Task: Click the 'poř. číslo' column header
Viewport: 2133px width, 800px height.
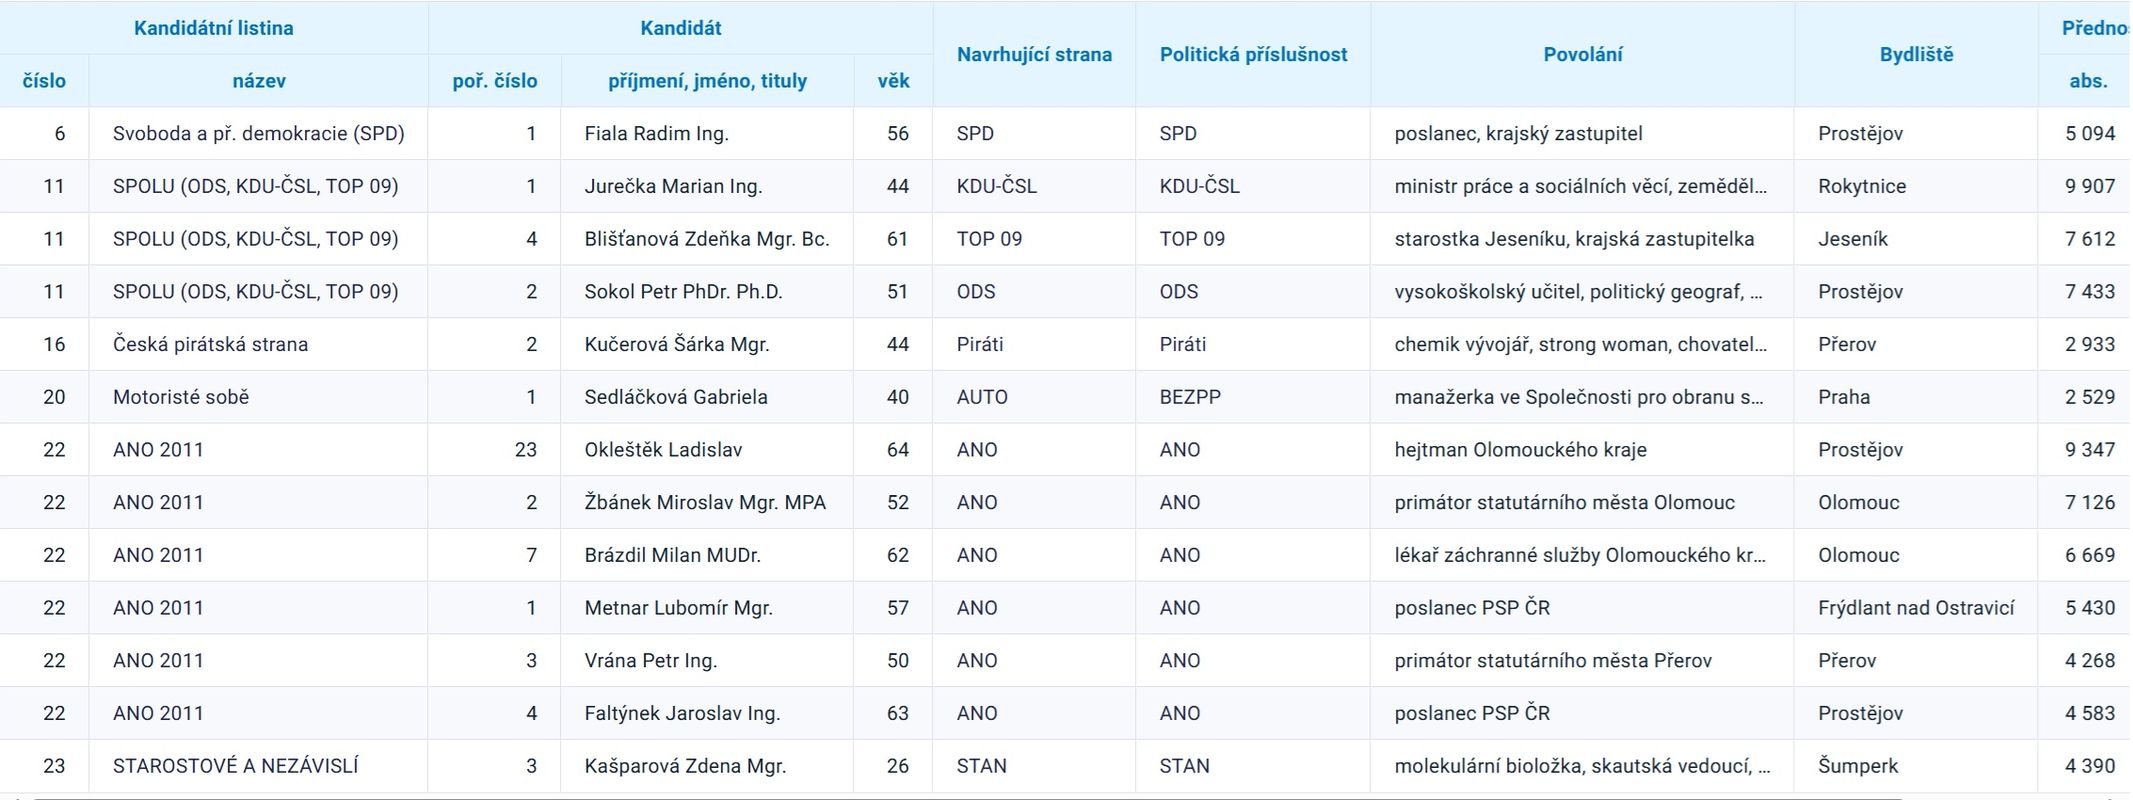Action: tap(494, 81)
